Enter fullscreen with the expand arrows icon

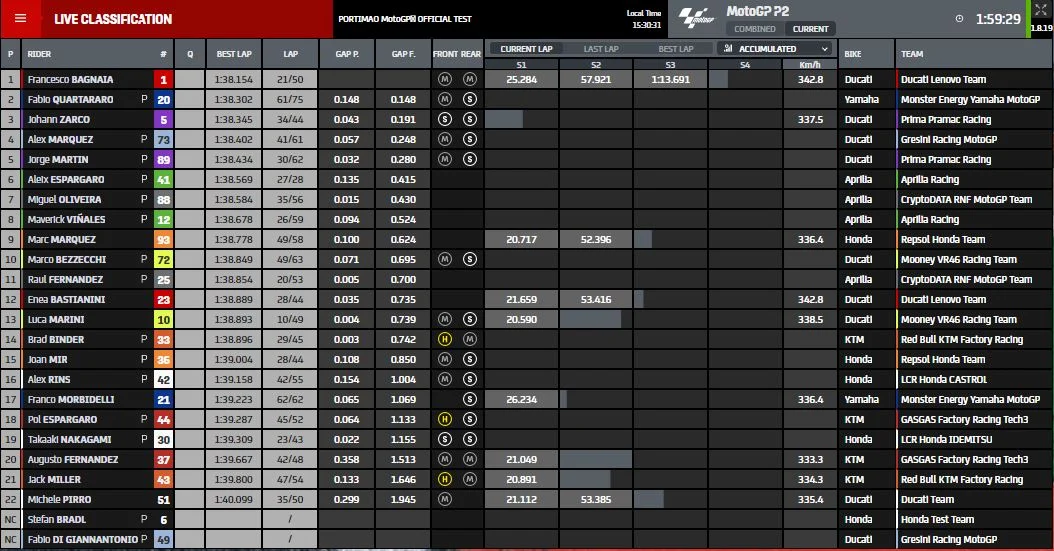(x=1041, y=9)
